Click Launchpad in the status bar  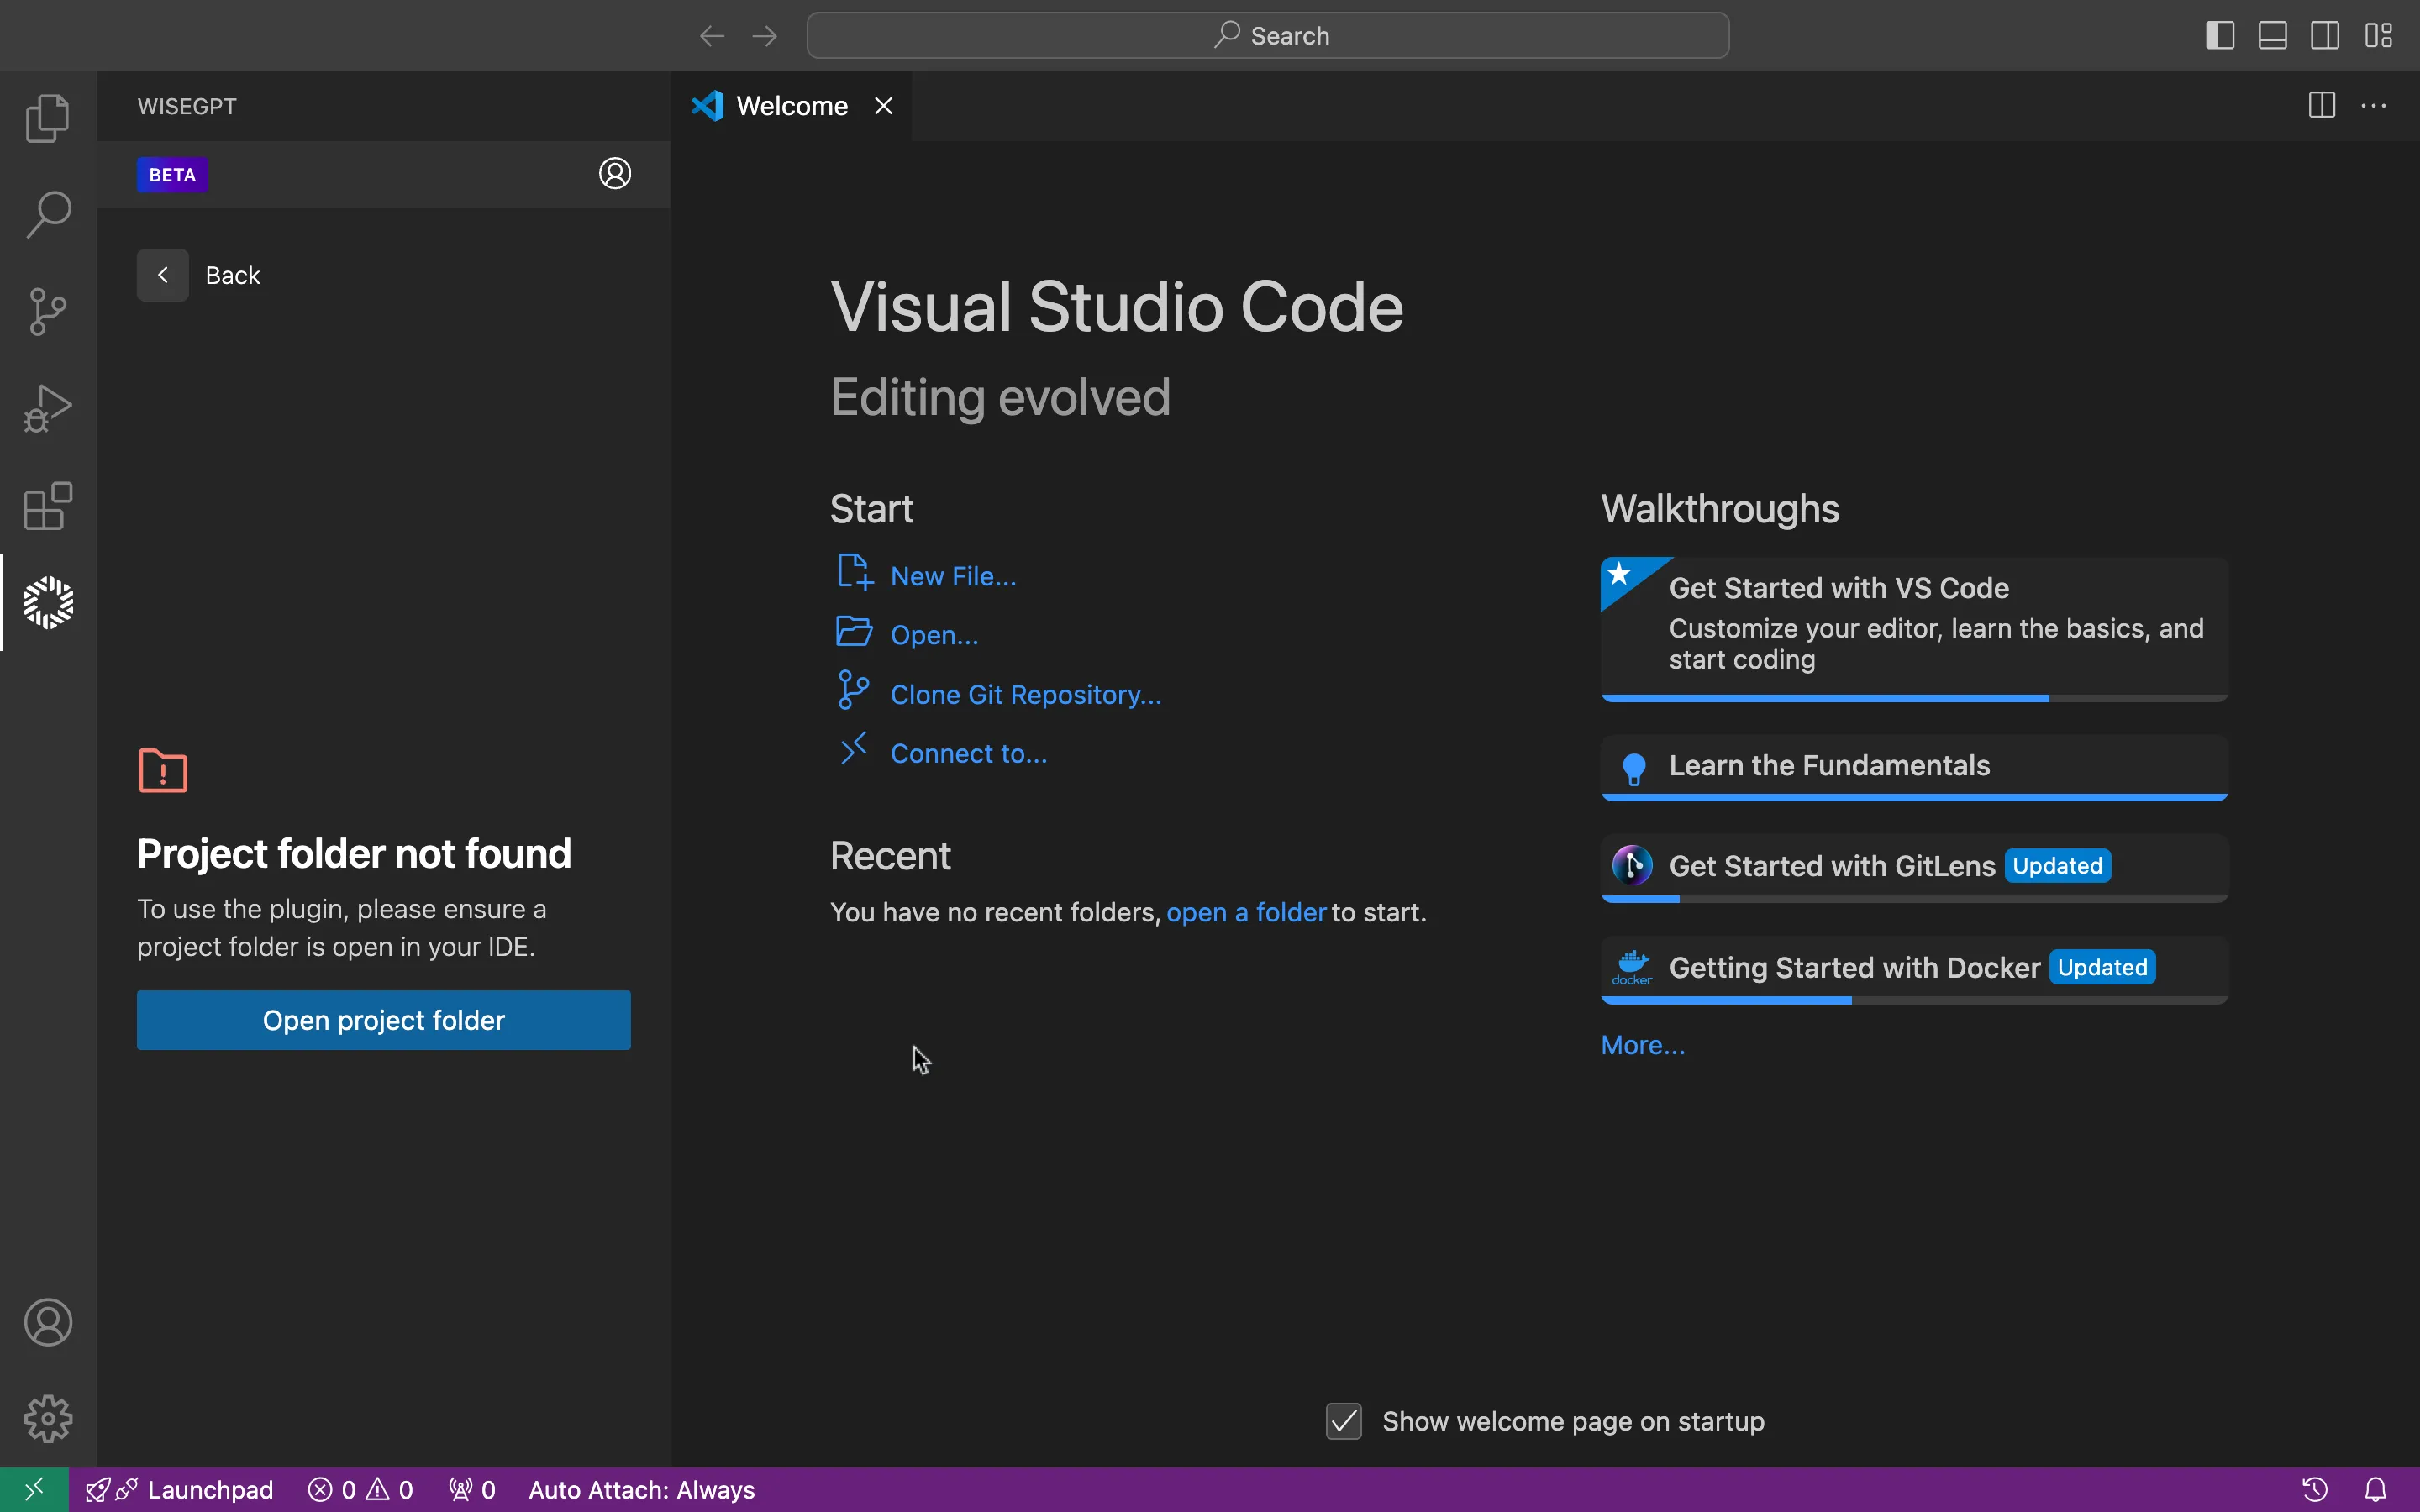pyautogui.click(x=180, y=1490)
